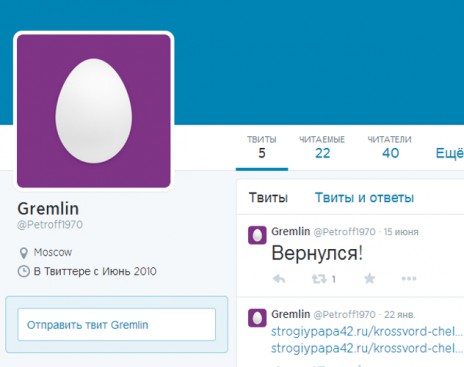Click Отправить твит Gremlin field
This screenshot has width=464, height=367.
[x=117, y=325]
